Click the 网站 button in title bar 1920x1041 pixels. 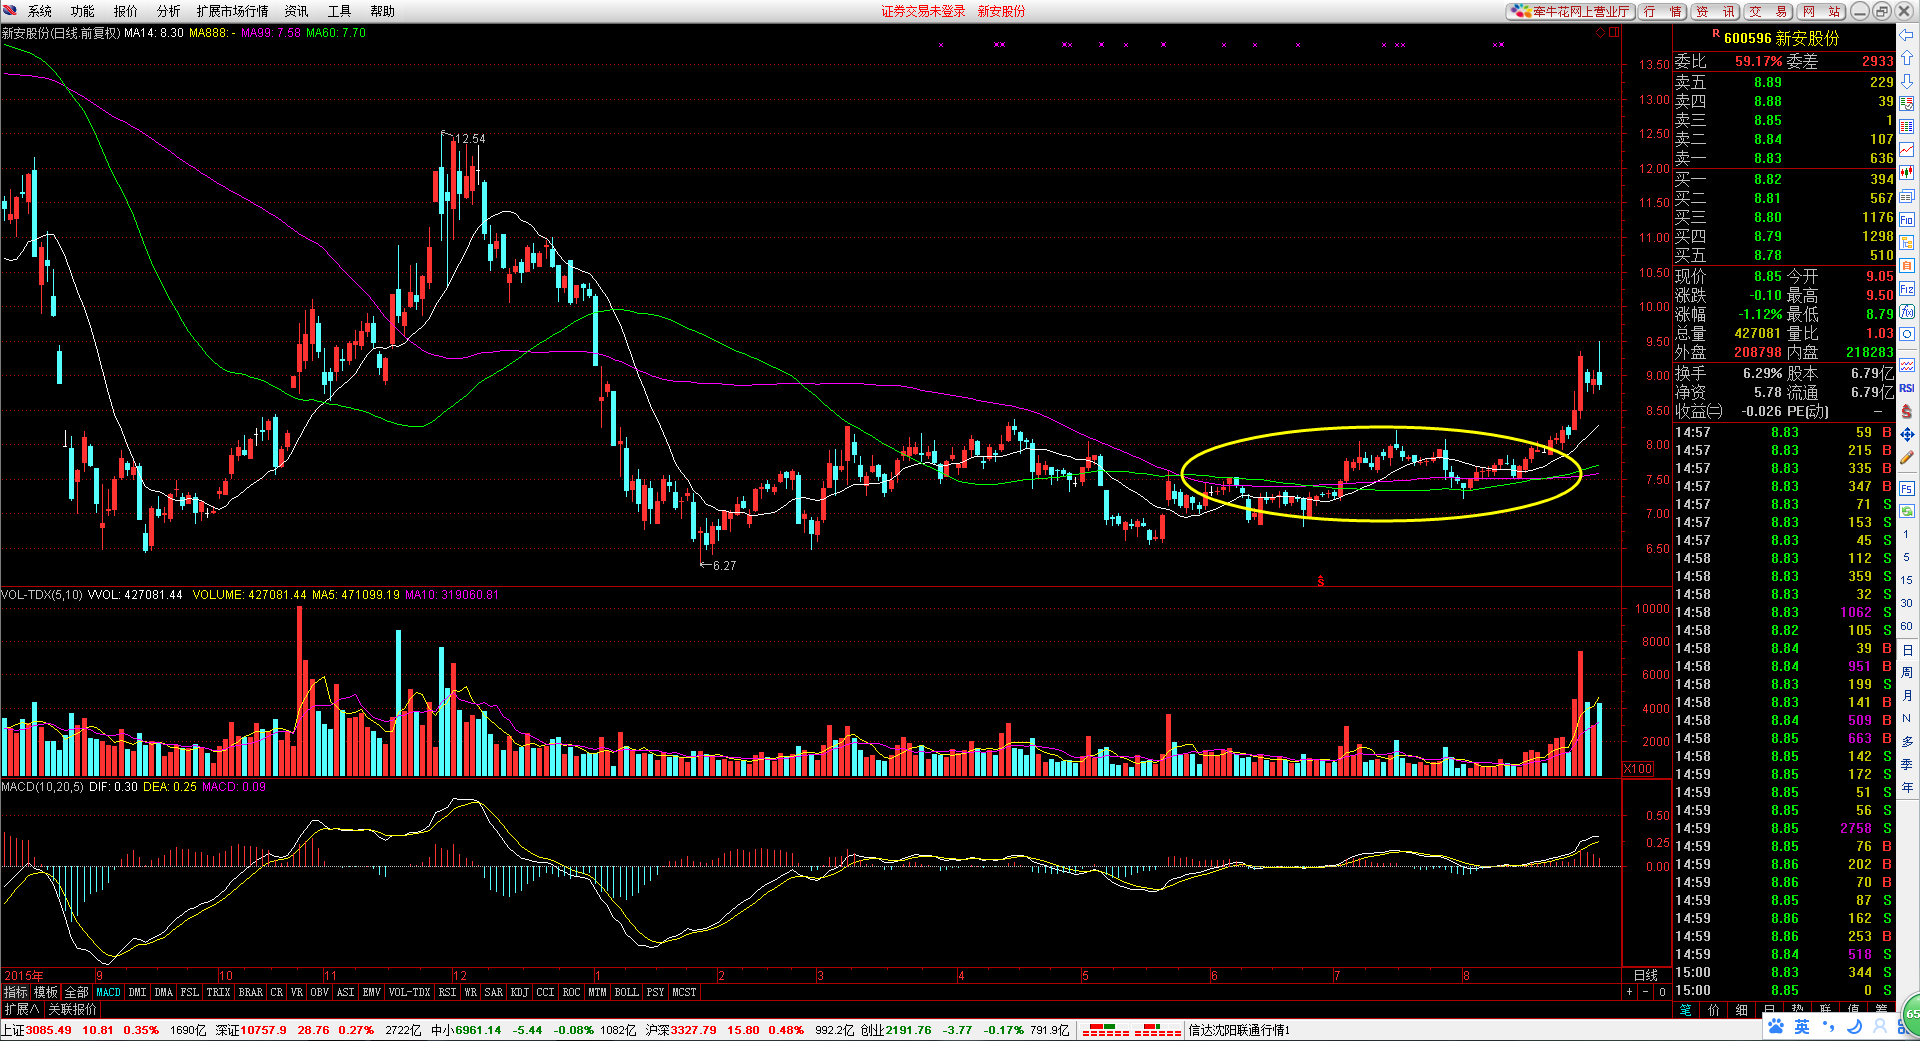pyautogui.click(x=1821, y=11)
